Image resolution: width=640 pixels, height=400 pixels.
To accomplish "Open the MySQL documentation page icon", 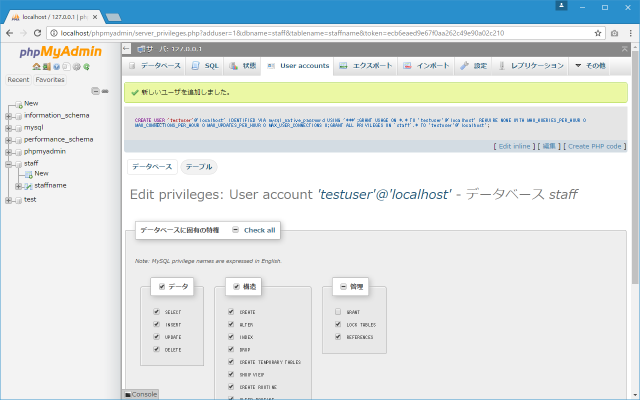I will [66, 67].
